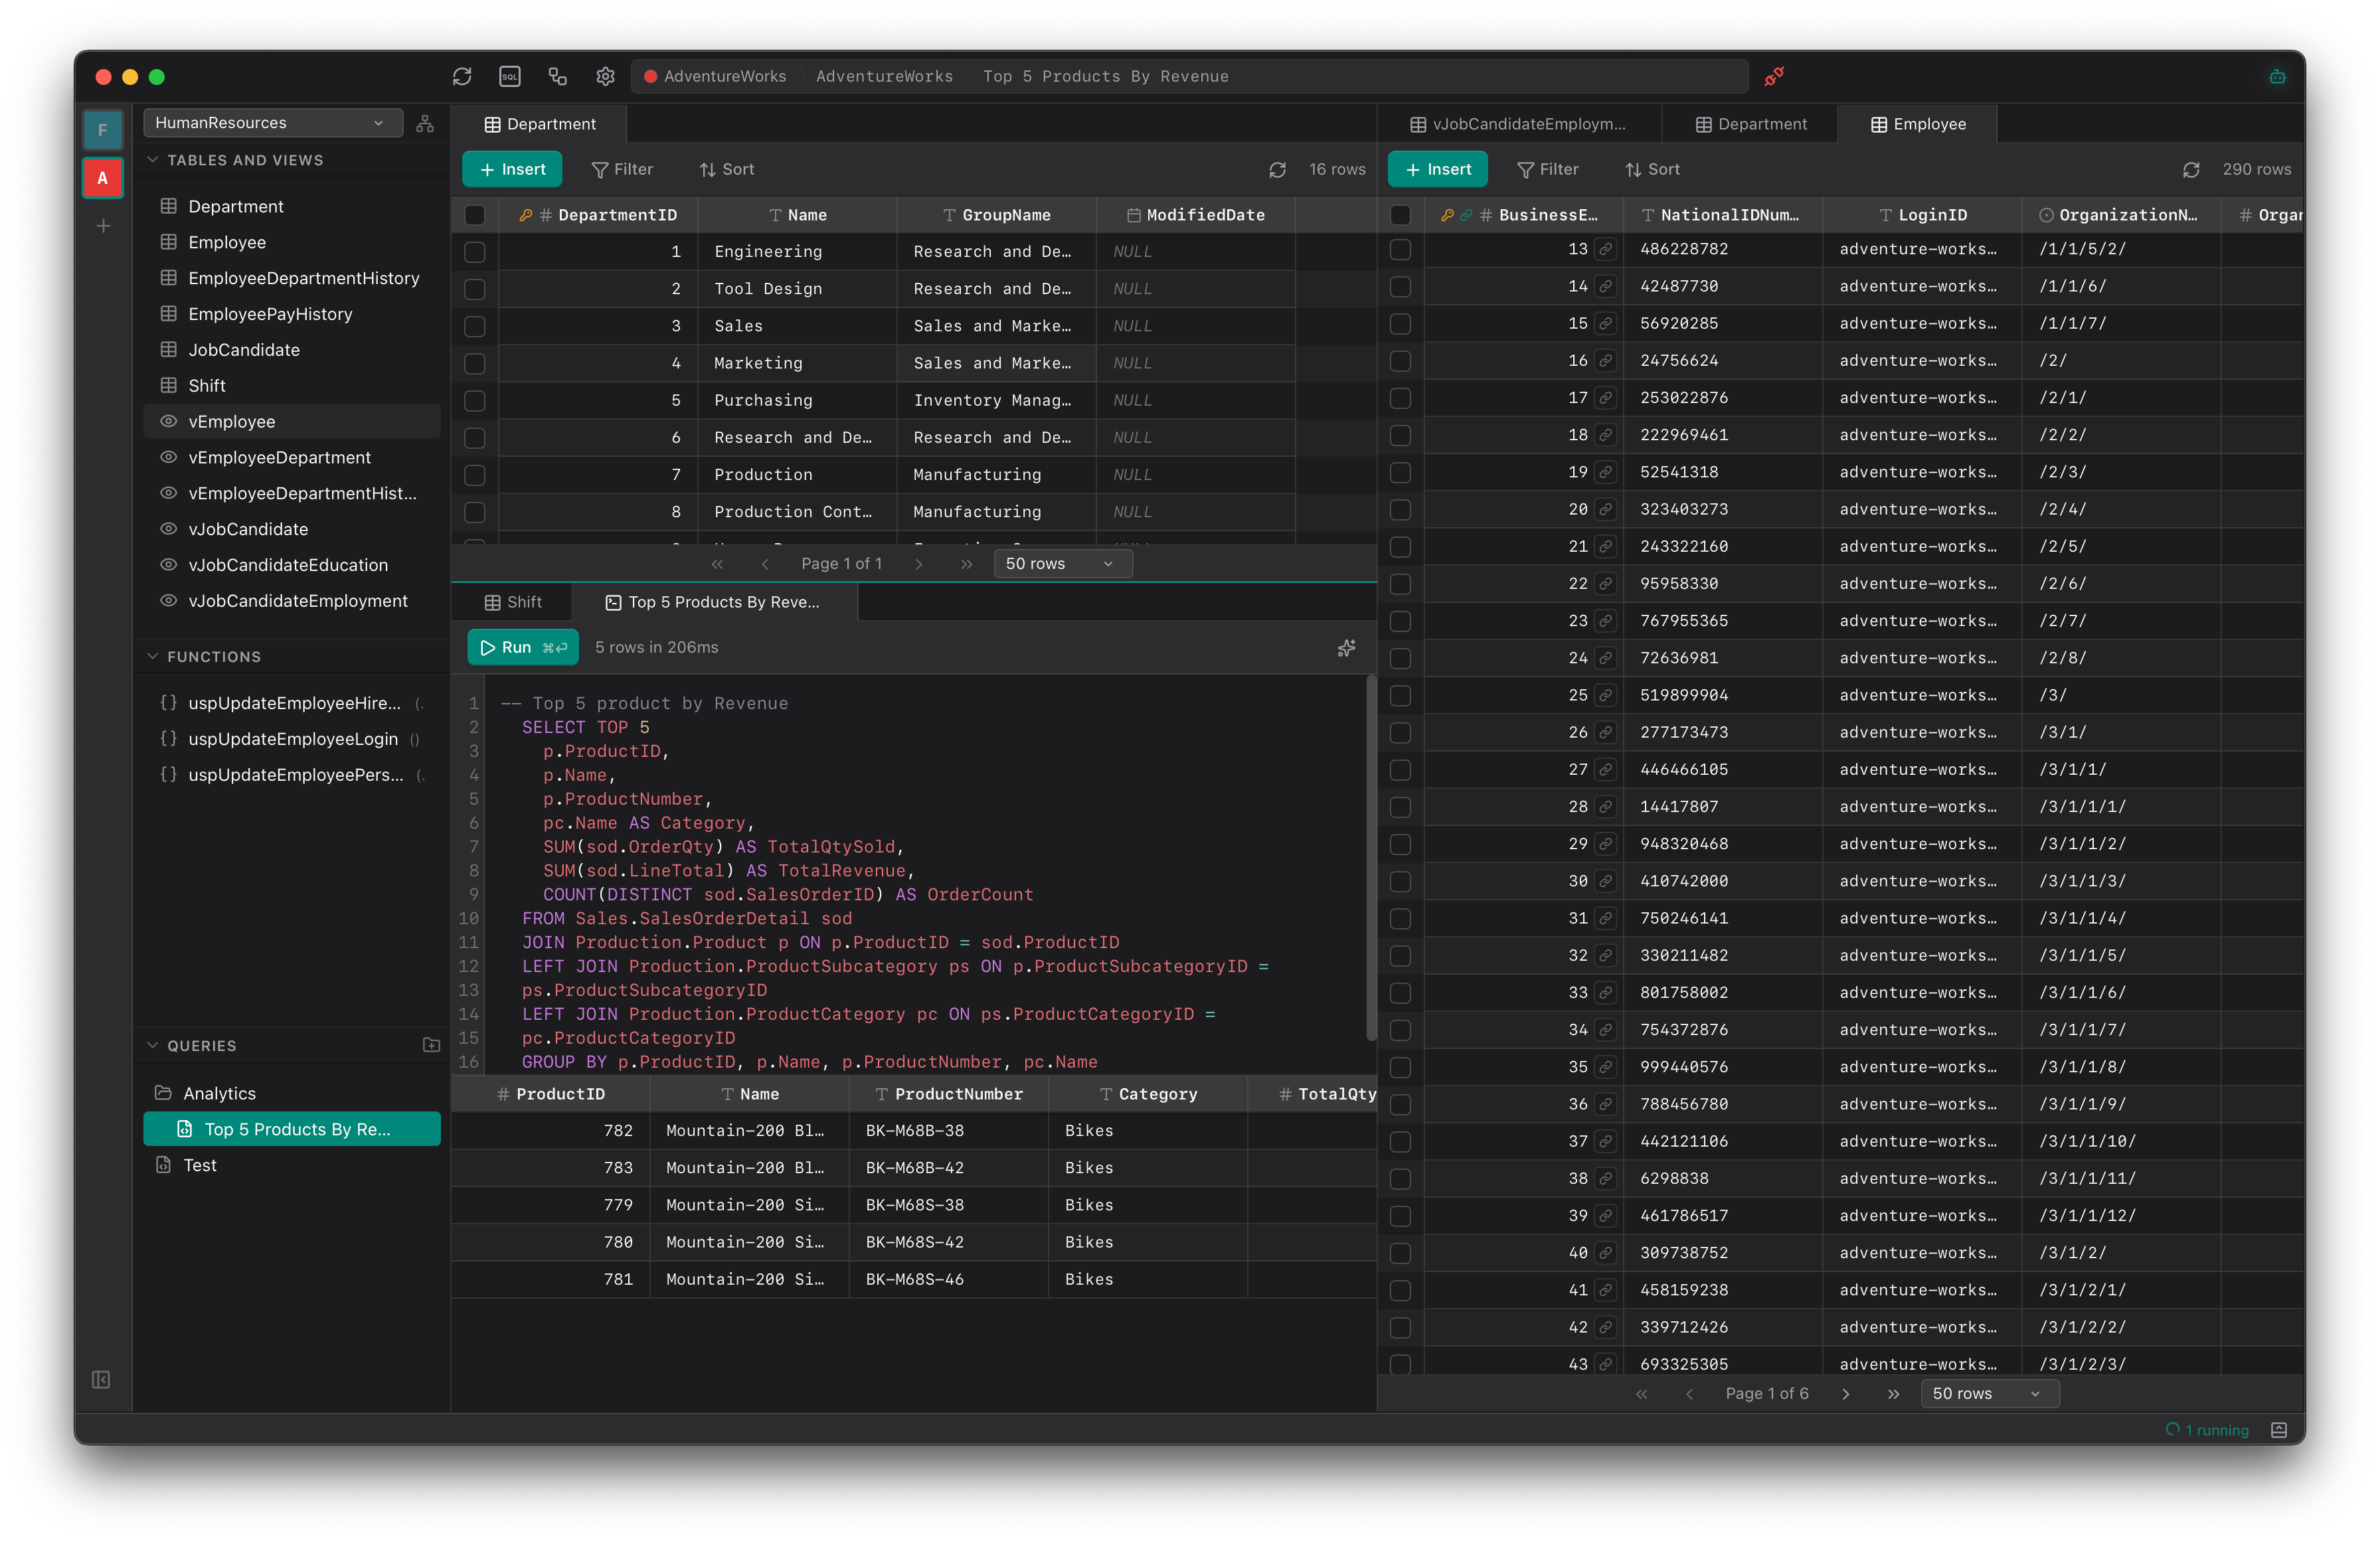Click Insert button in Employee table pane

(x=1437, y=170)
